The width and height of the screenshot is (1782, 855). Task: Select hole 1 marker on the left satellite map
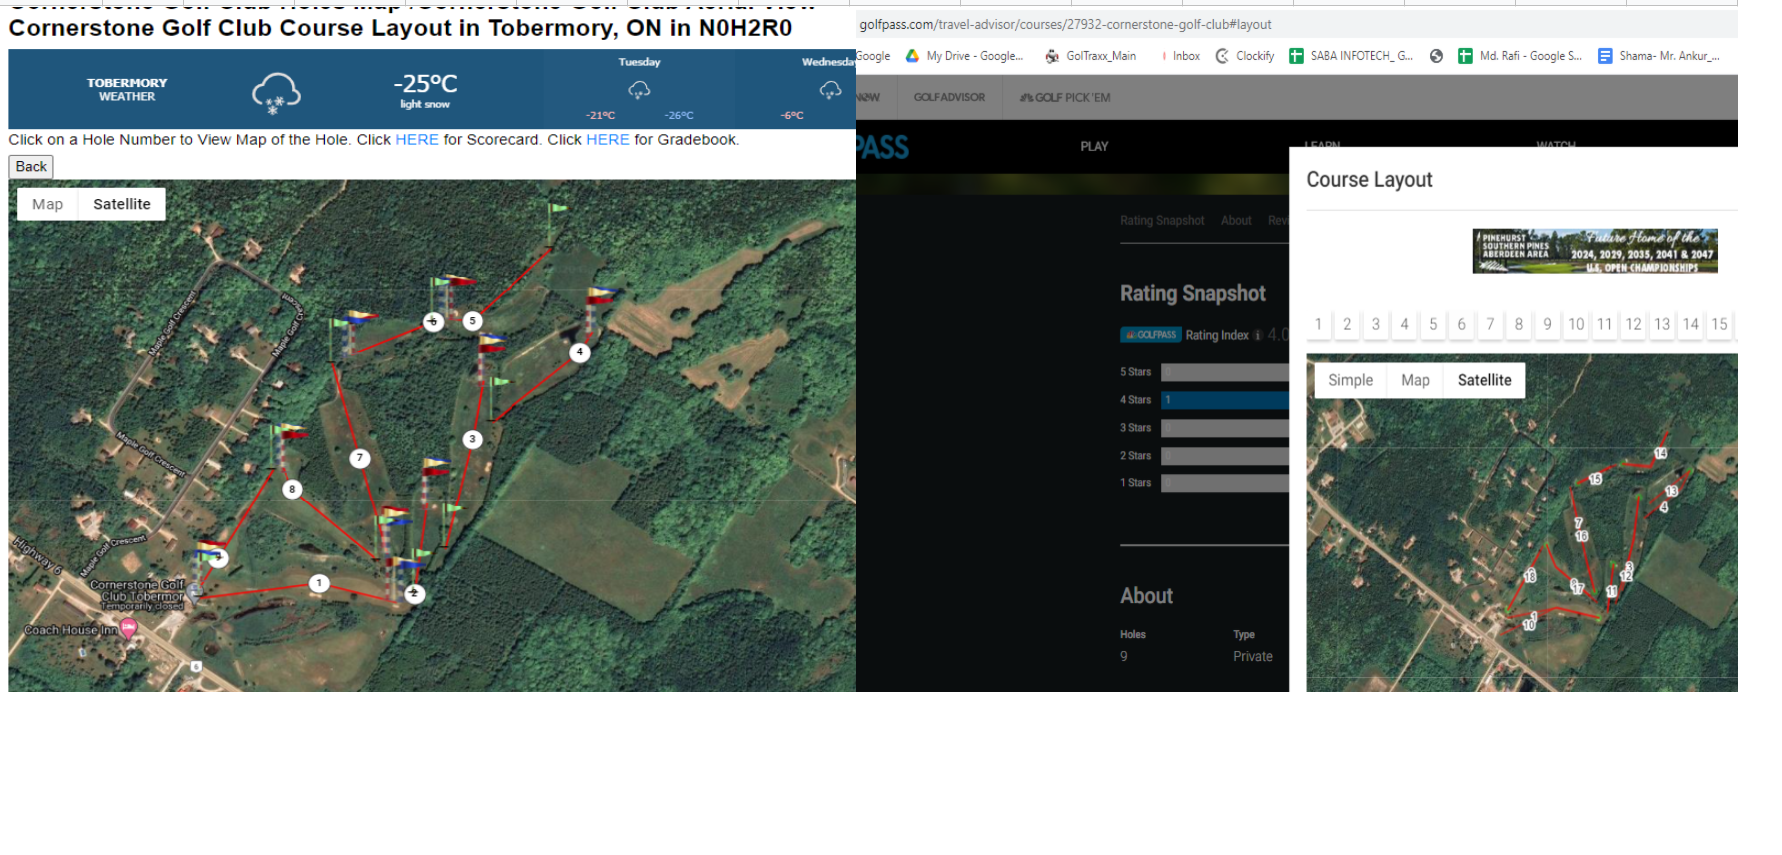point(319,583)
